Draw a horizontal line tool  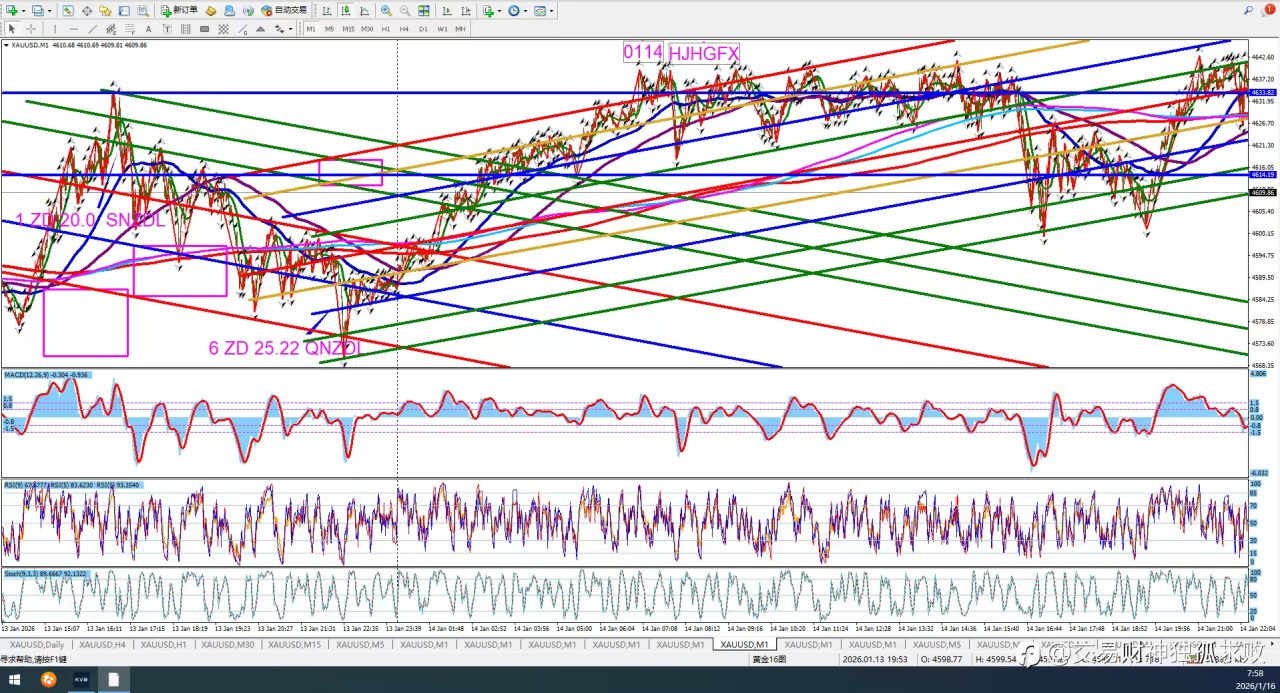(x=73, y=29)
